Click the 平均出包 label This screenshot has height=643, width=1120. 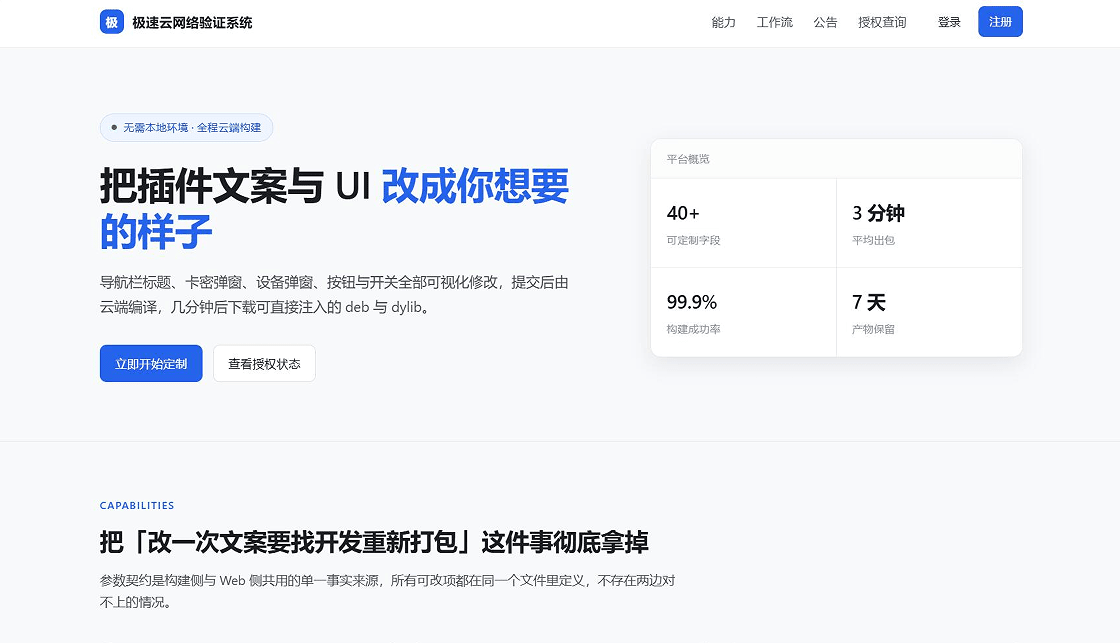[x=873, y=240]
